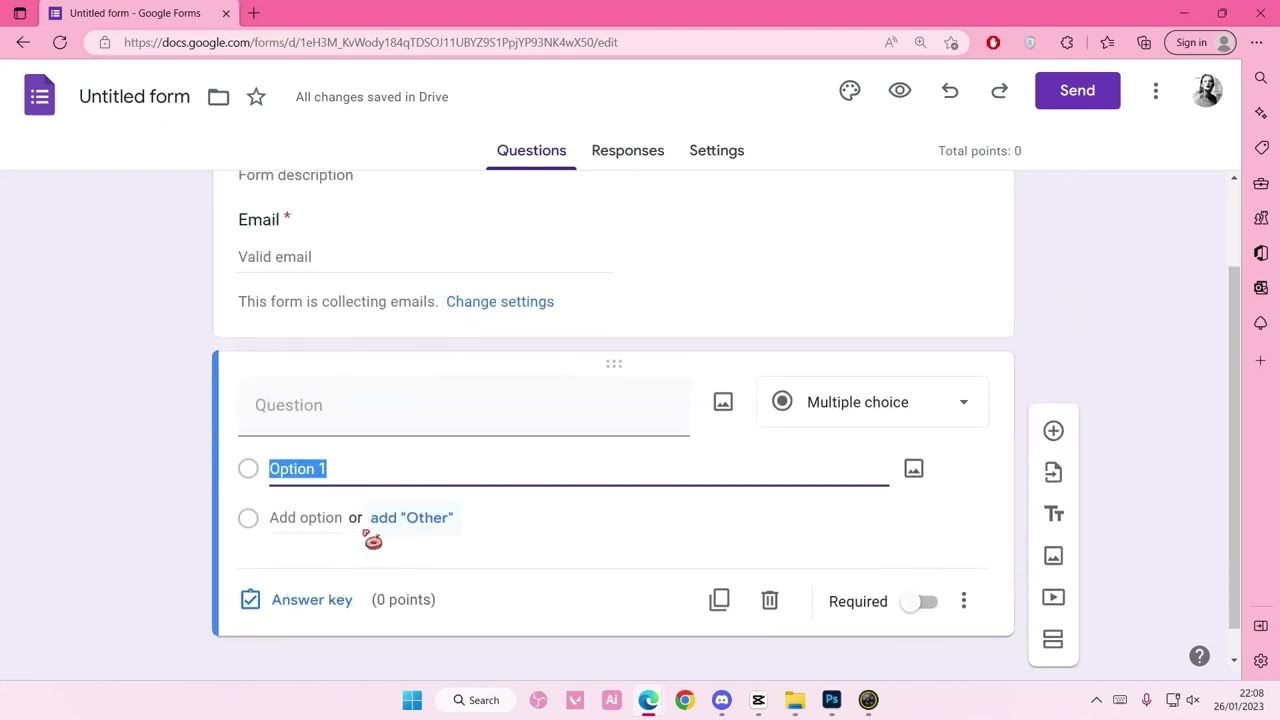
Task: Click the taskbar Search box
Action: click(476, 700)
